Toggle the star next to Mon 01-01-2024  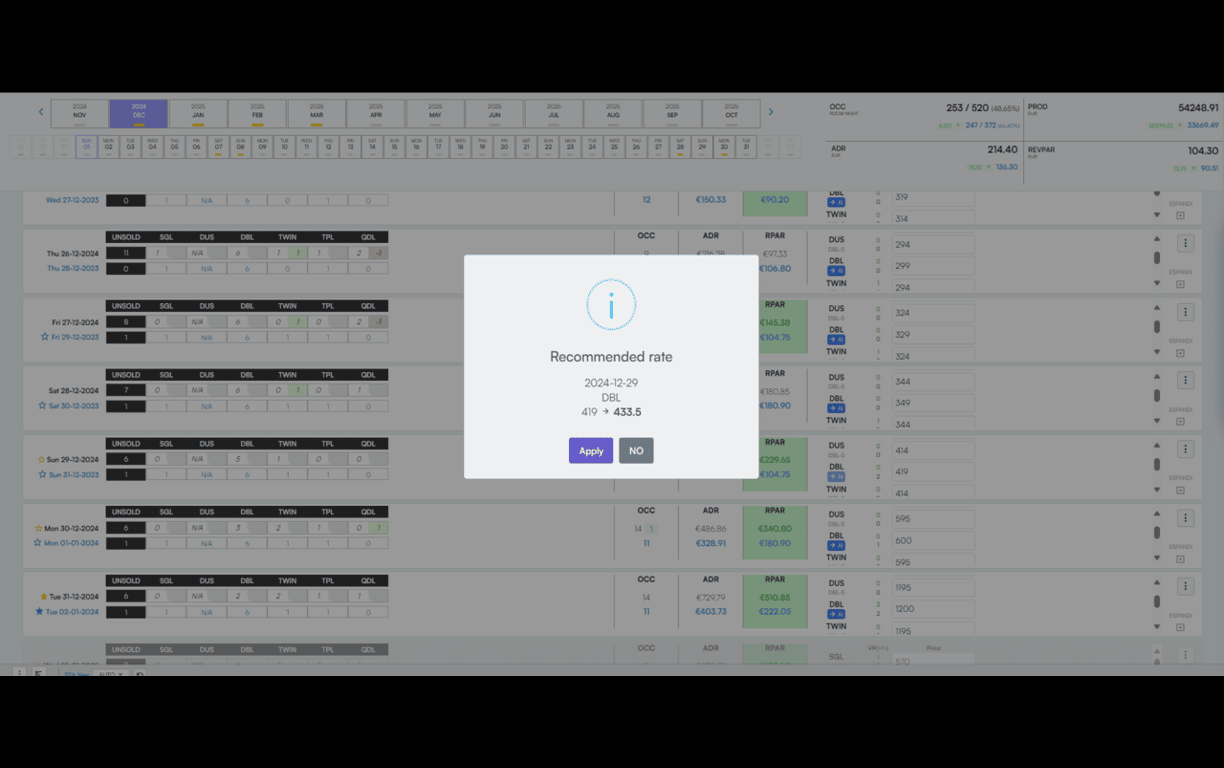(38, 543)
